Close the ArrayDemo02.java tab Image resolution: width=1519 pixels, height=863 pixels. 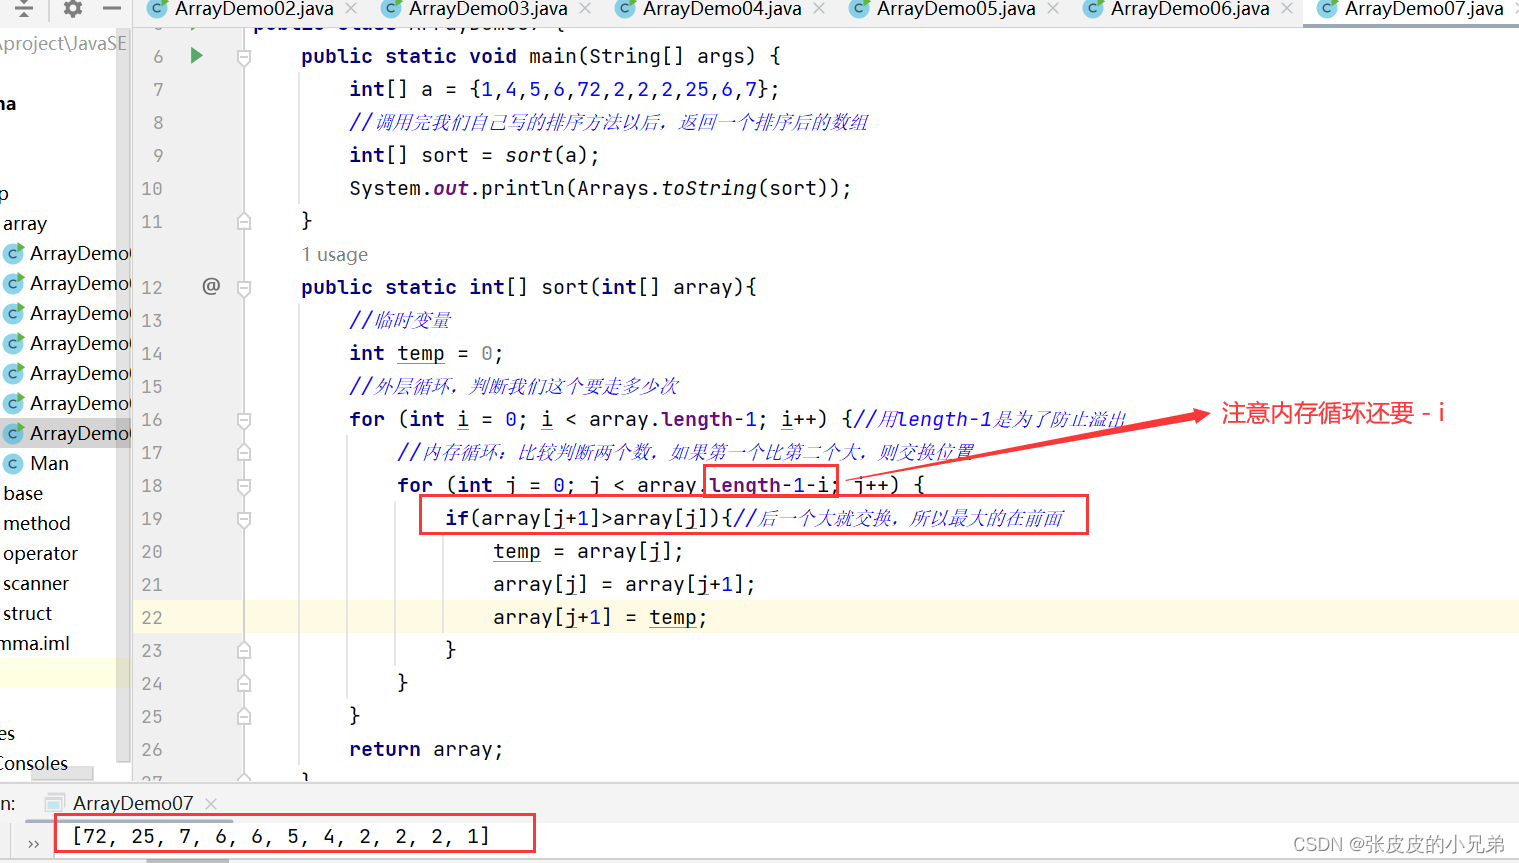pos(351,9)
